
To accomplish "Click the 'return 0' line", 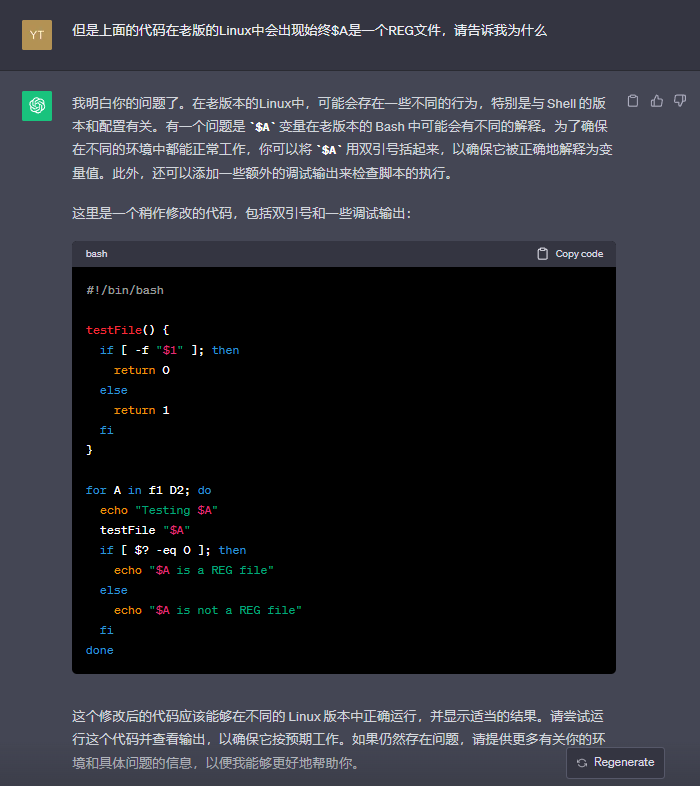I will pos(141,370).
